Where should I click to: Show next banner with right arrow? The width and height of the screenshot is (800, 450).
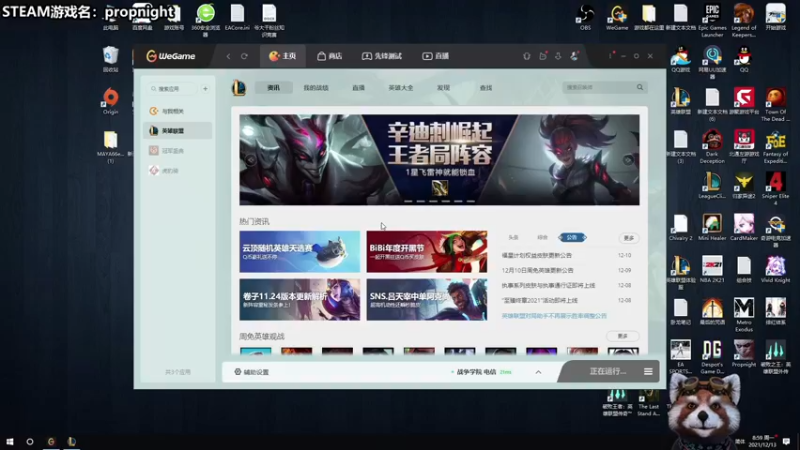point(628,160)
